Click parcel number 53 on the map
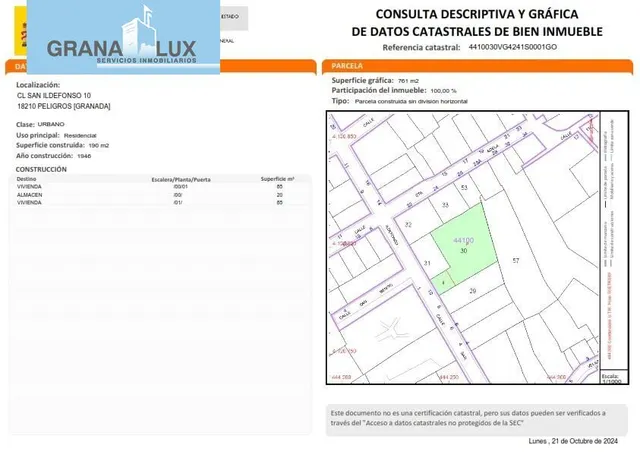640x452 pixels. (464, 188)
